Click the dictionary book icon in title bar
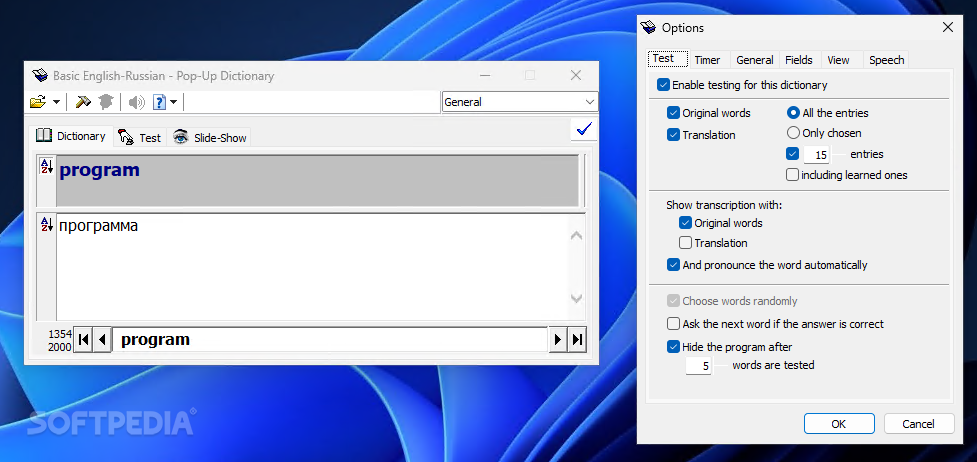Viewport: 977px width, 462px height. coord(40,76)
